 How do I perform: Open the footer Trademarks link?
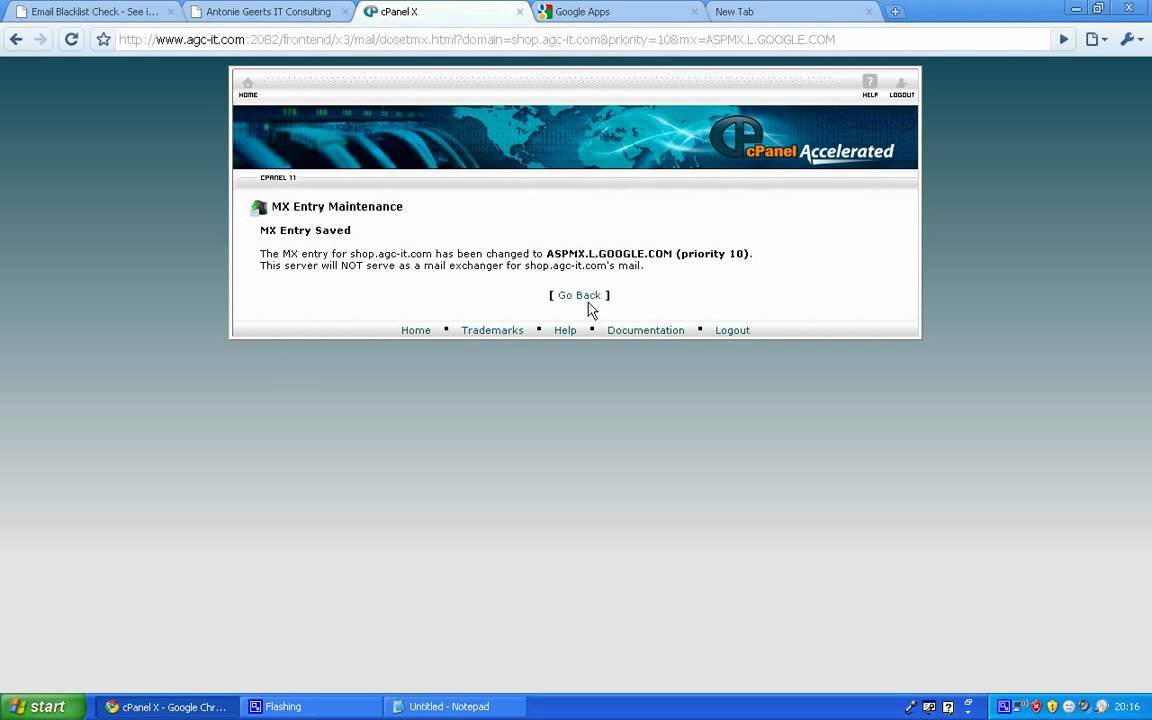click(x=492, y=331)
